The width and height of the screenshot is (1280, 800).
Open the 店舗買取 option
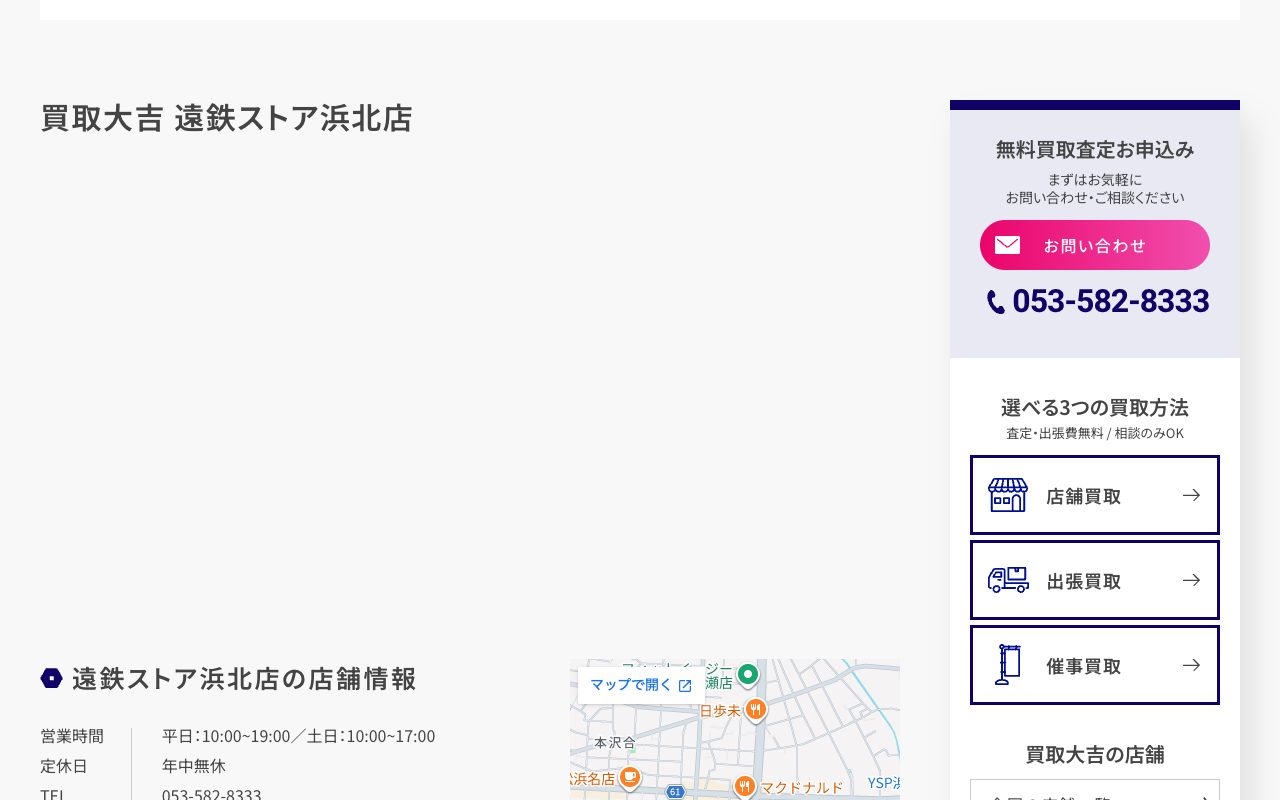1095,495
